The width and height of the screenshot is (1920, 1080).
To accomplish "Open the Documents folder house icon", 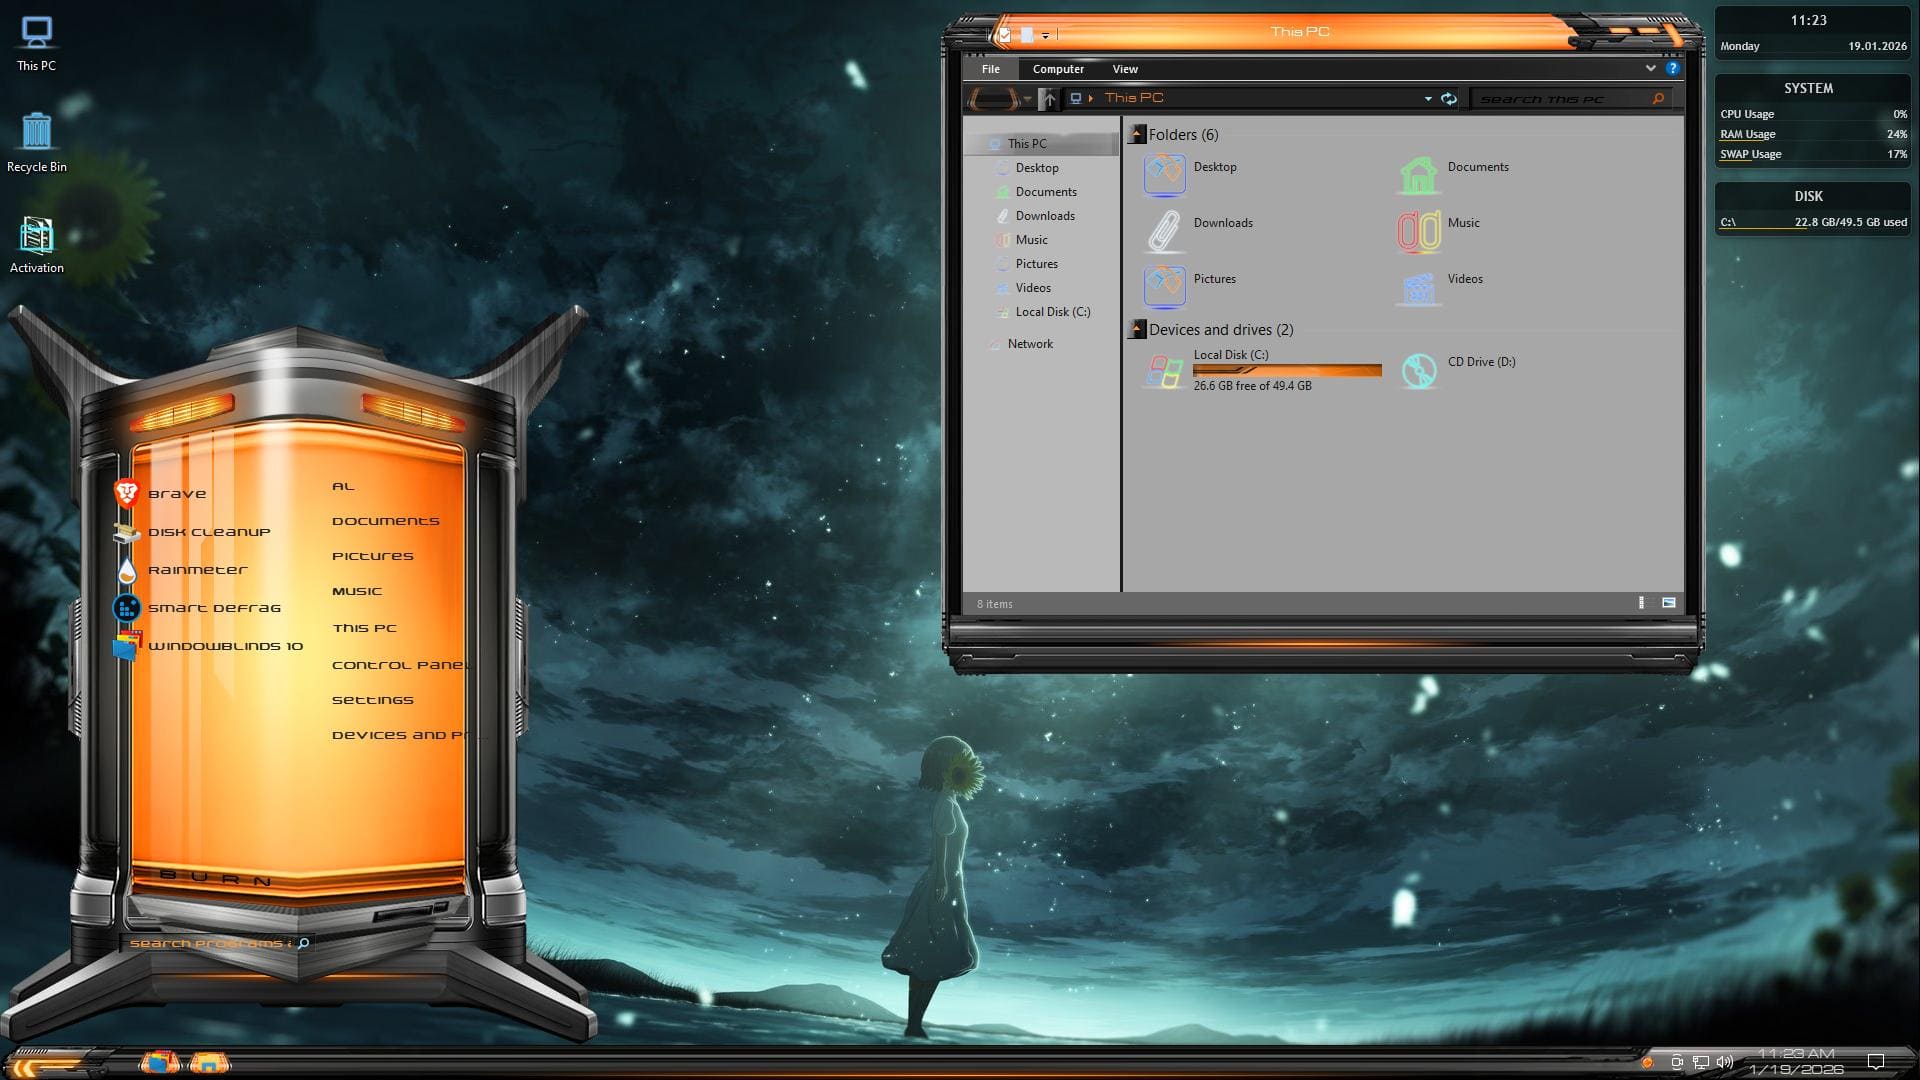I will pos(1418,175).
